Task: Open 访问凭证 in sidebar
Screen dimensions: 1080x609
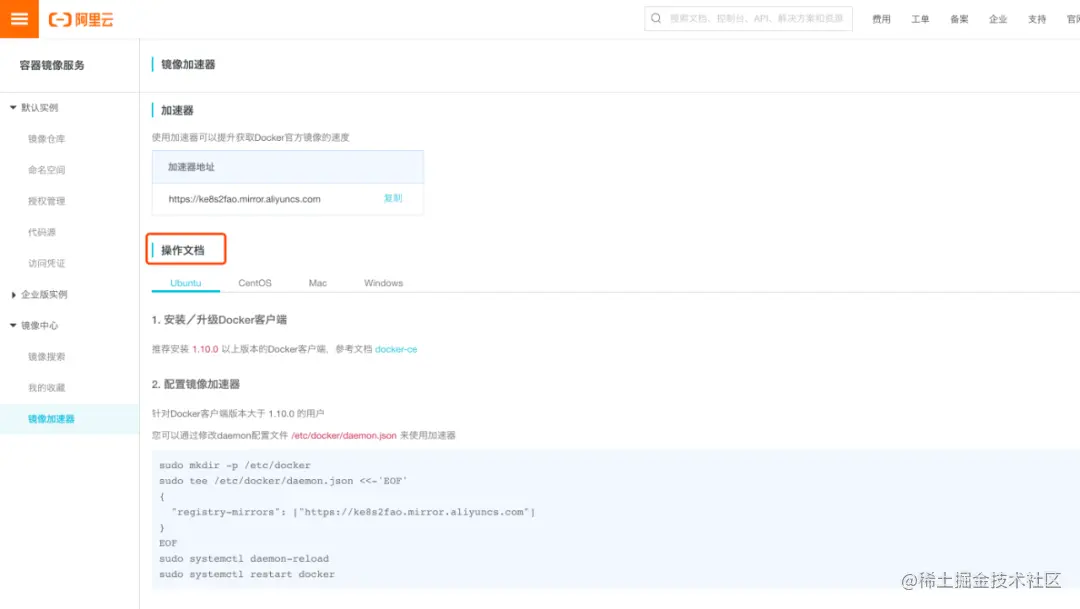Action: (46, 263)
